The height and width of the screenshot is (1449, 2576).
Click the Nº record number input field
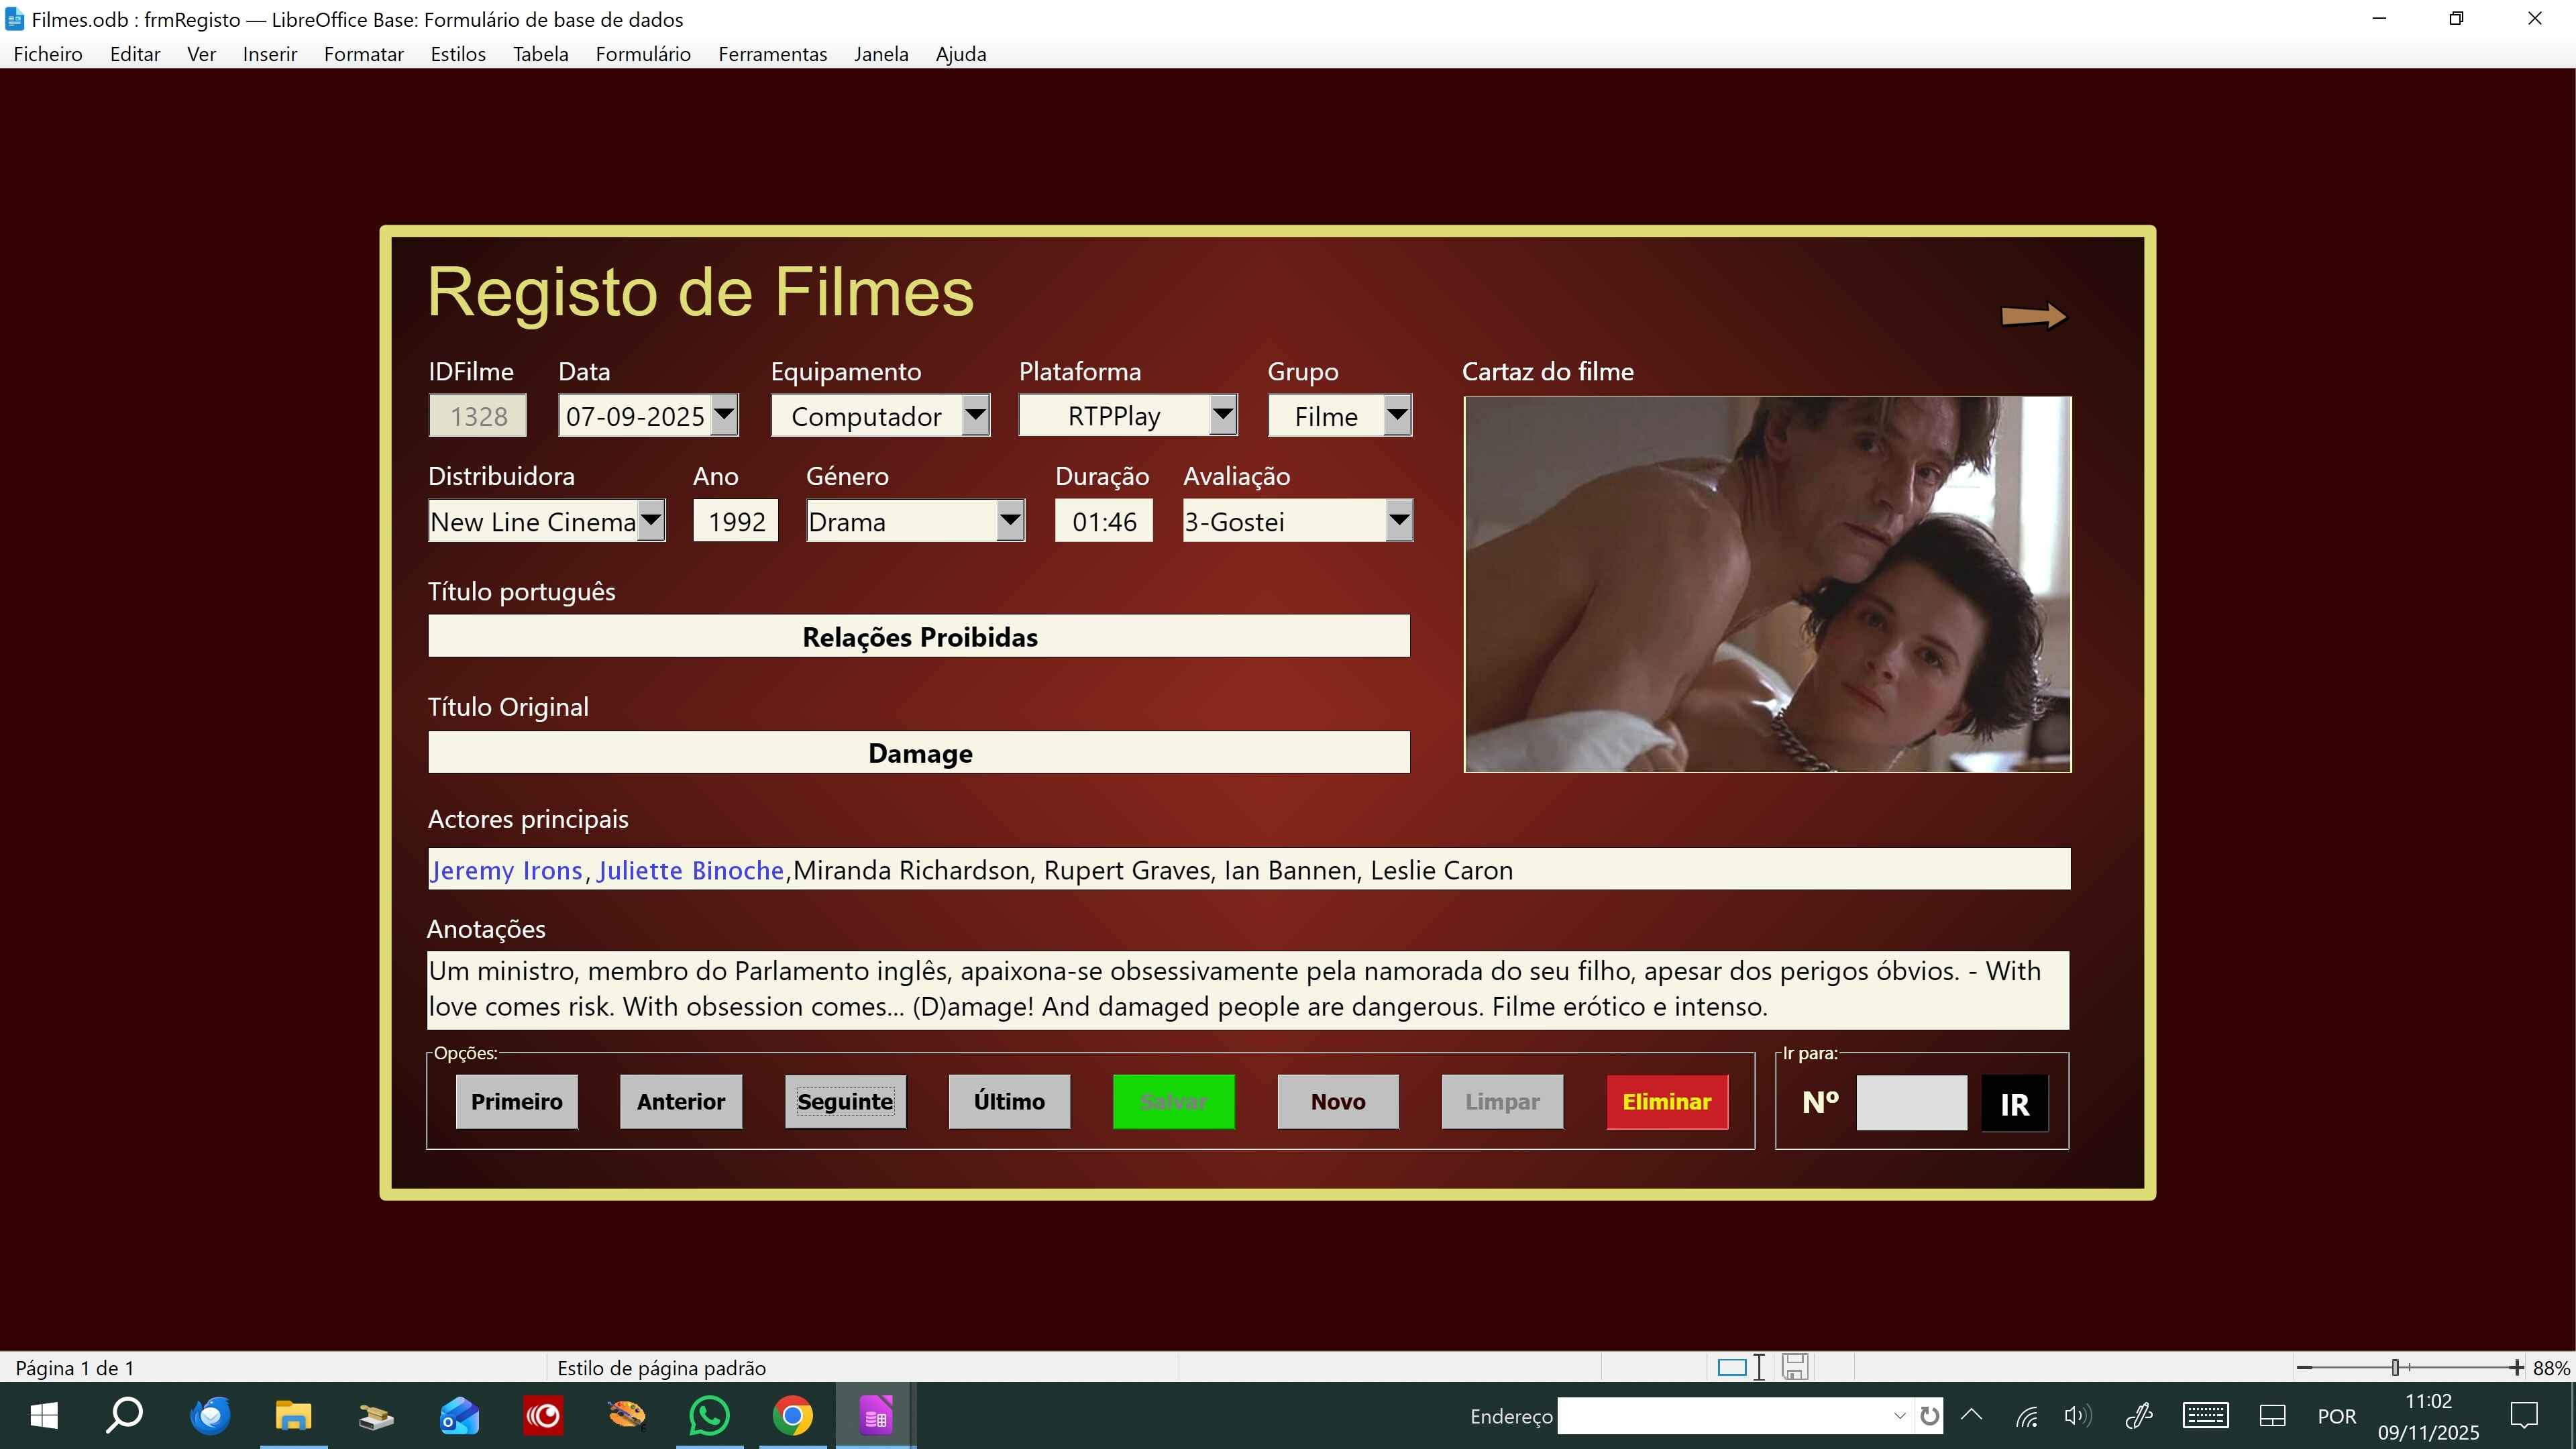pos(1911,1103)
